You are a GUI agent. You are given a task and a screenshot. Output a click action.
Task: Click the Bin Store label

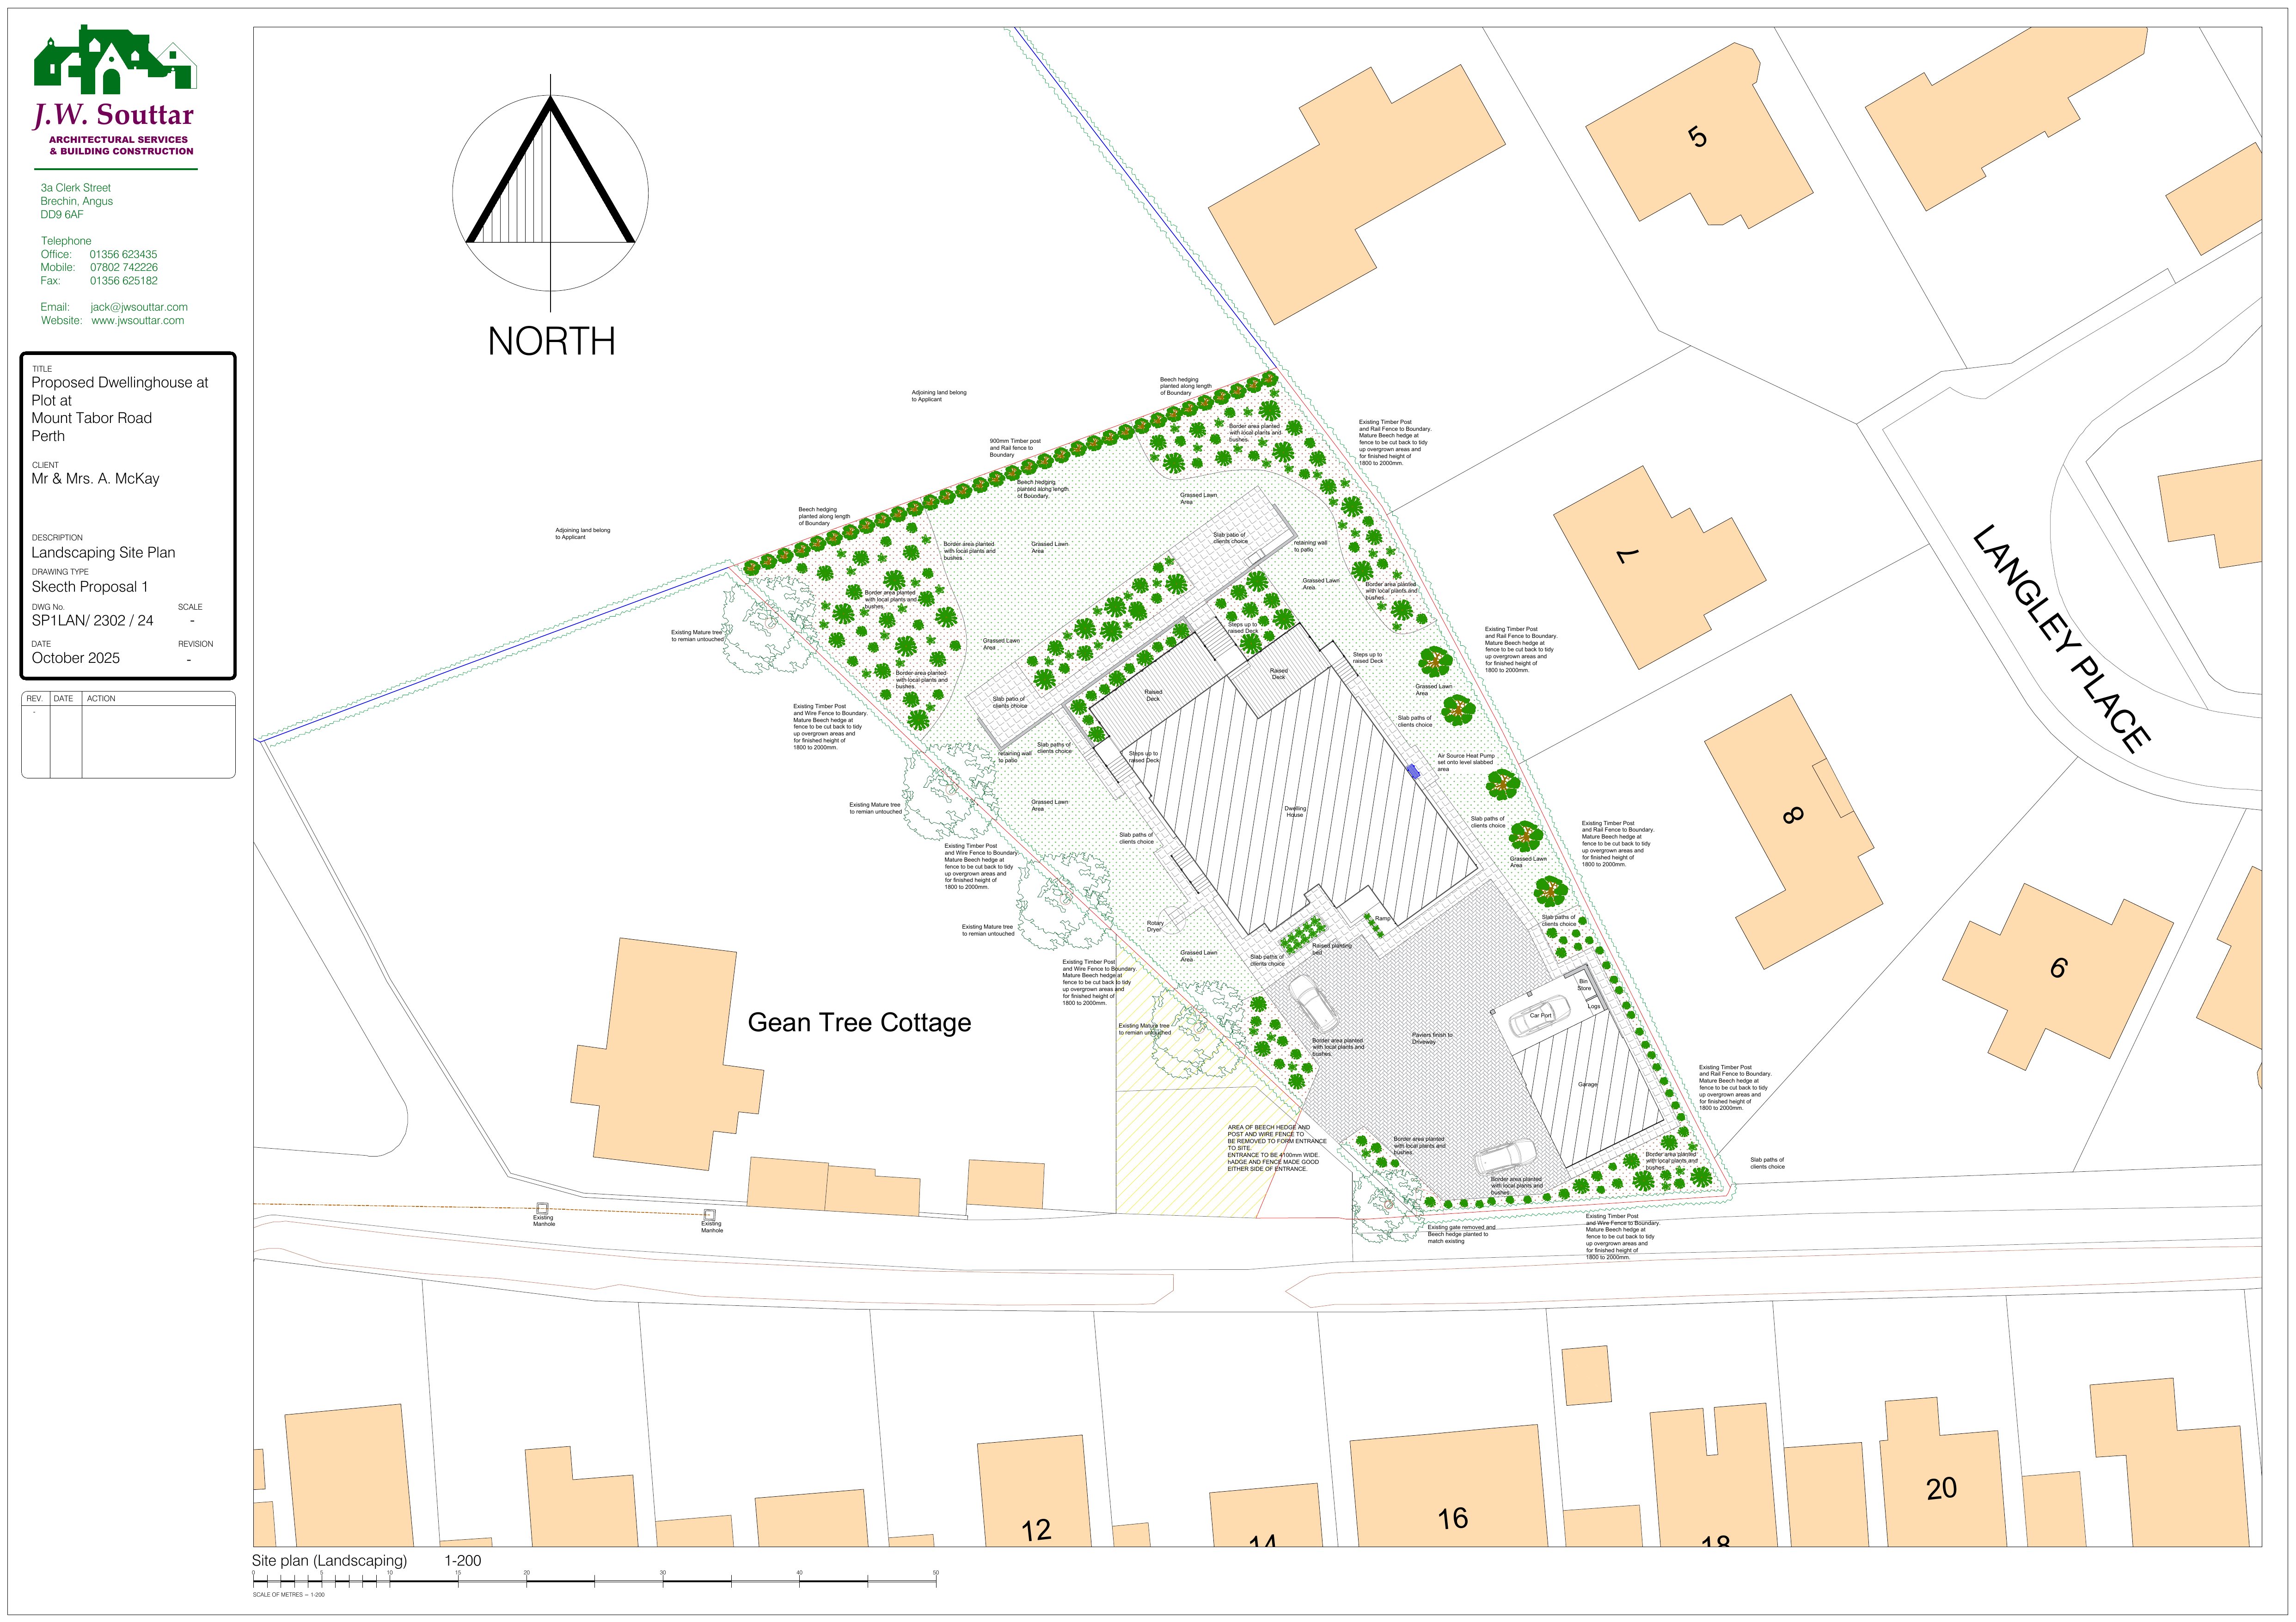1584,984
